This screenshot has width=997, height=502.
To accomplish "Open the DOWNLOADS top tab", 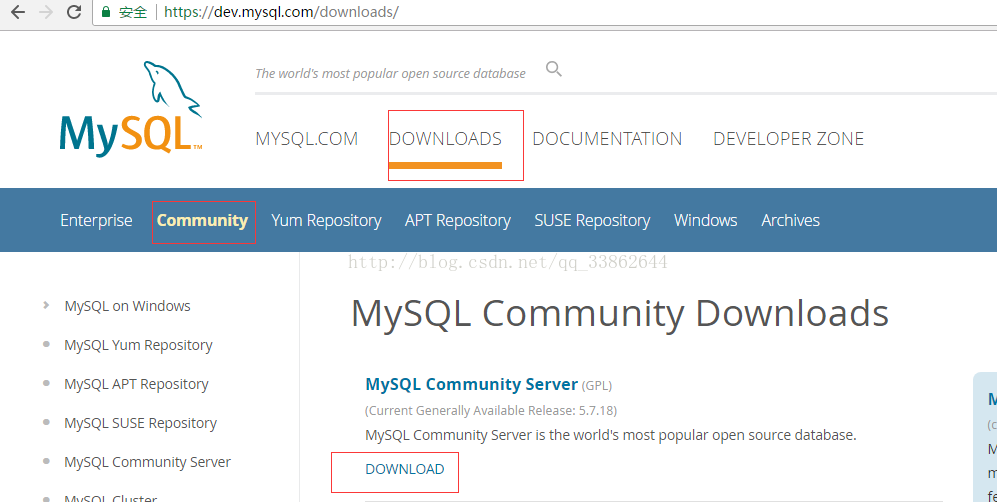I will point(445,139).
